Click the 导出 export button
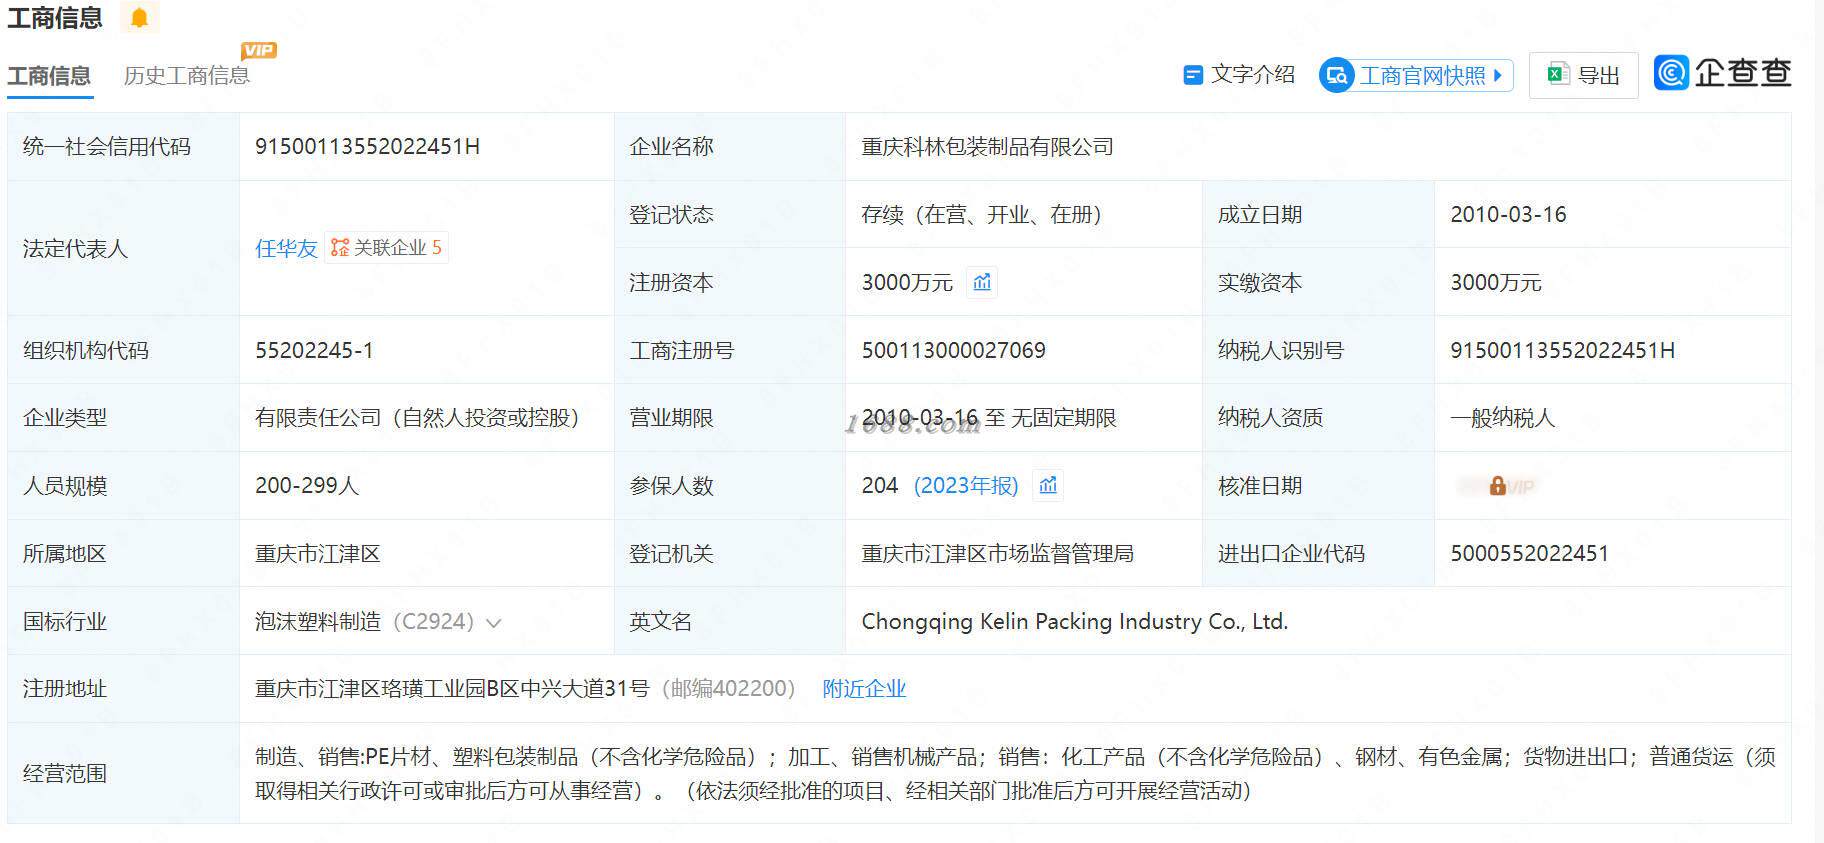Viewport: 1824px width, 843px height. click(x=1584, y=75)
